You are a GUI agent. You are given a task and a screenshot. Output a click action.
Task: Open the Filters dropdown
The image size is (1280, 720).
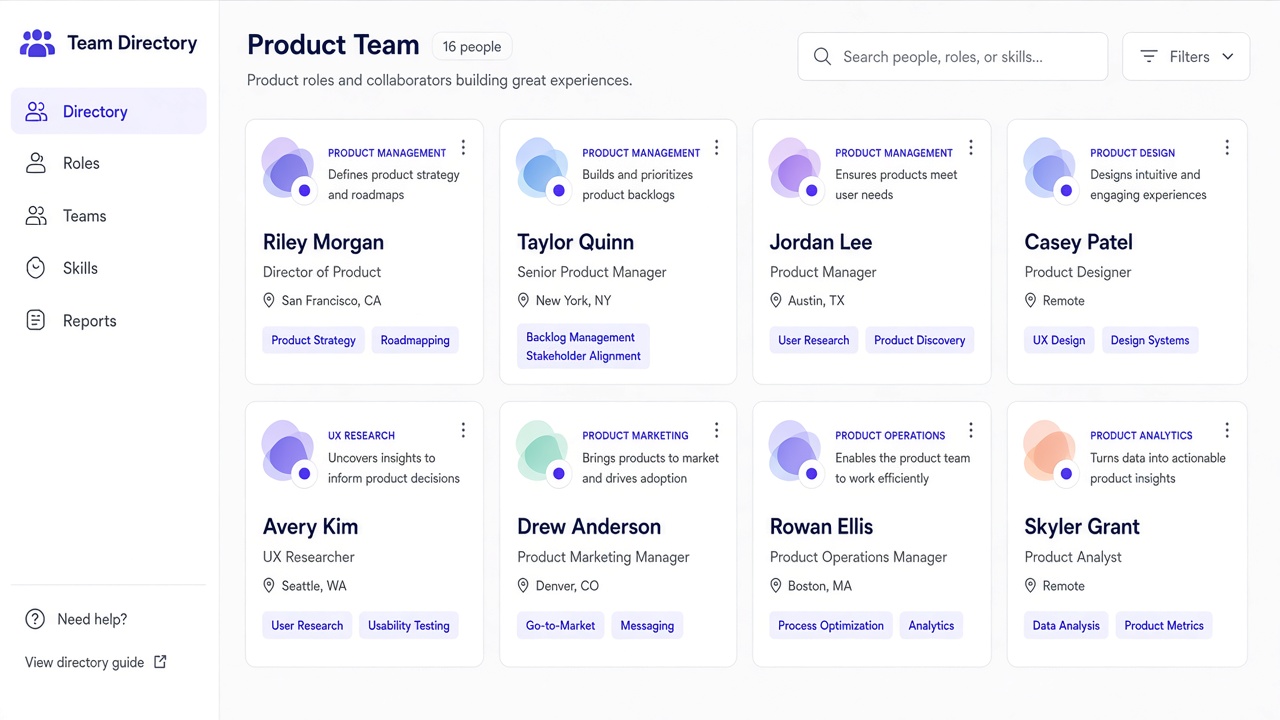(1186, 57)
